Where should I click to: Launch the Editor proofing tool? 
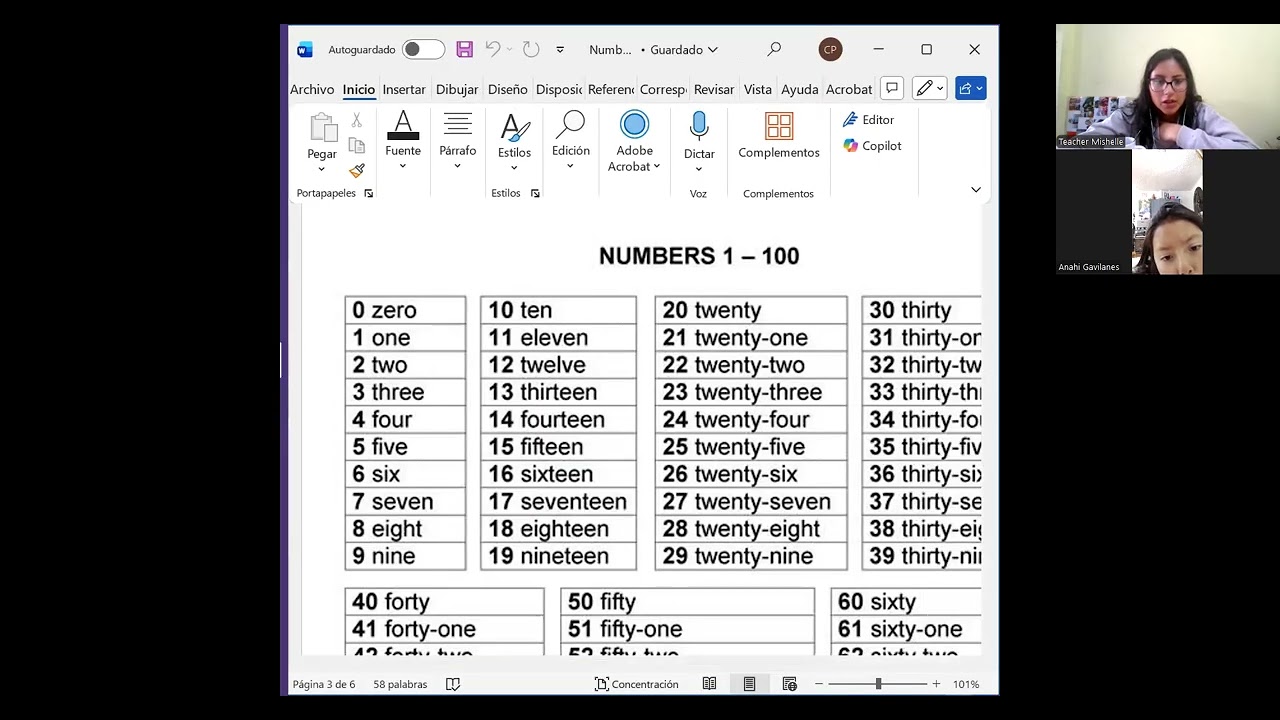coord(868,119)
